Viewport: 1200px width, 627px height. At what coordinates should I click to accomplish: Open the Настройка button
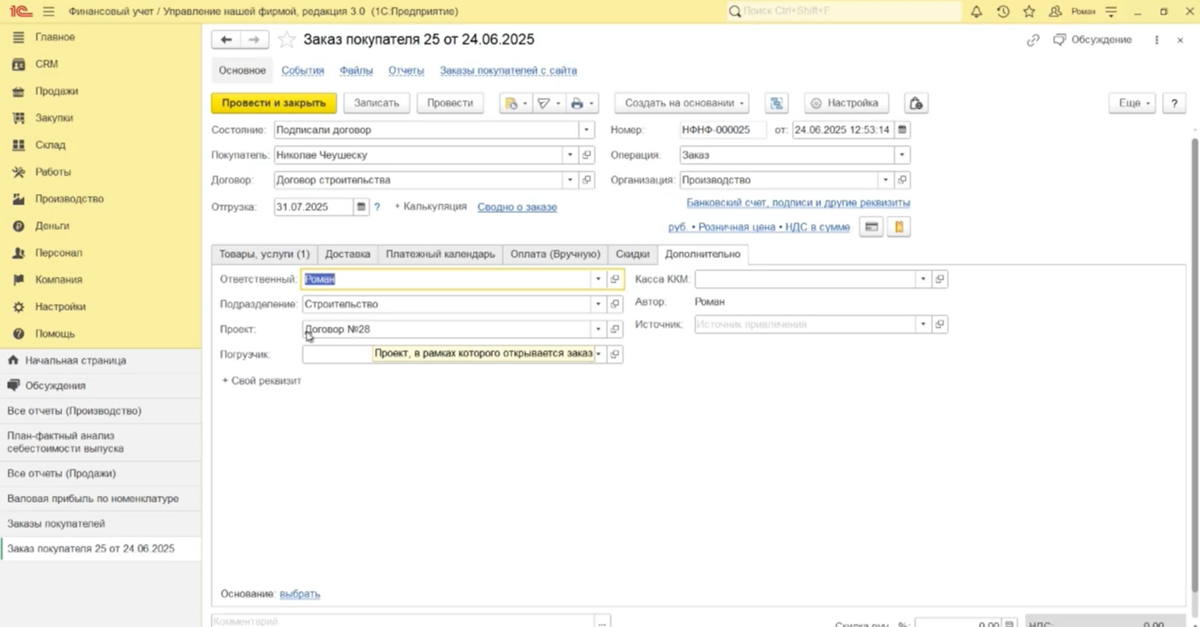pyautogui.click(x=846, y=103)
